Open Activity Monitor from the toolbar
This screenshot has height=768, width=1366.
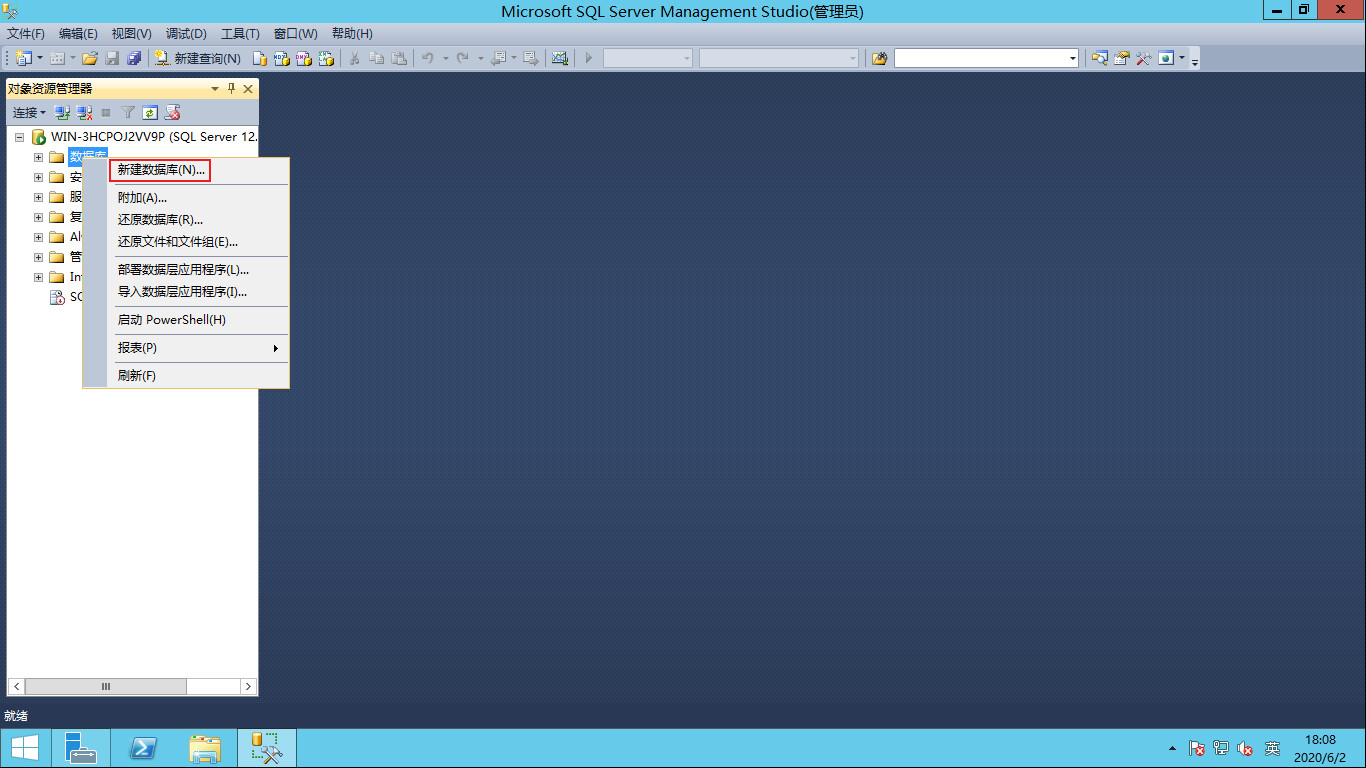(560, 58)
